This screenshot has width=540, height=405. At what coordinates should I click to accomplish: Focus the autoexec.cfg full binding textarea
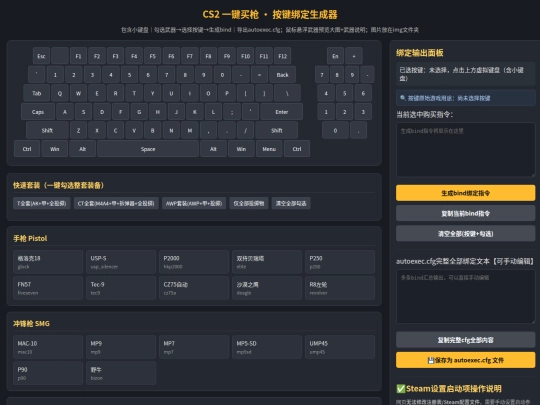pyautogui.click(x=465, y=297)
